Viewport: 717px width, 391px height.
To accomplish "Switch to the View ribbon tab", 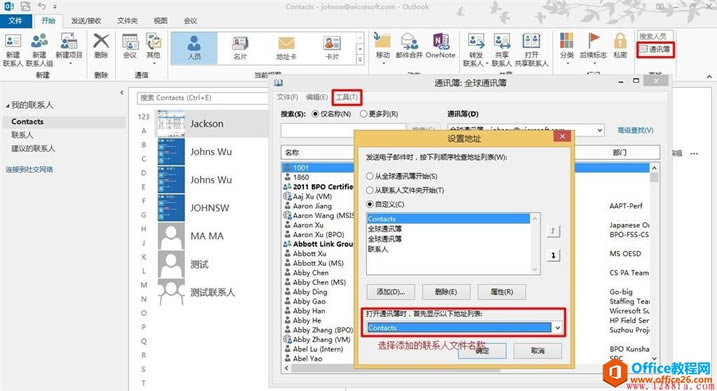I will point(161,21).
